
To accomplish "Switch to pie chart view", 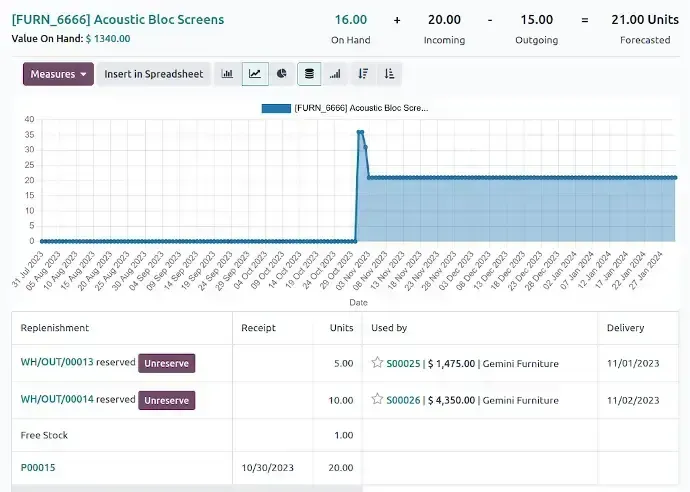I will coord(282,74).
